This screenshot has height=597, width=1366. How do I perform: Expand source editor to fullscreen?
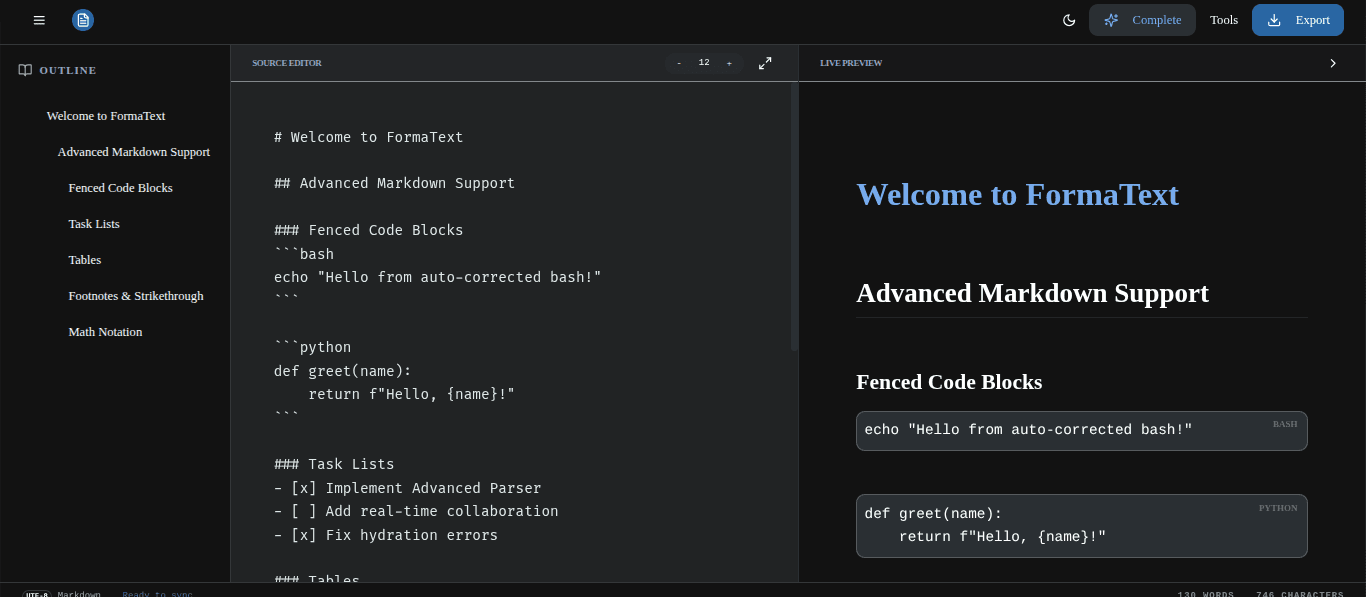point(765,63)
